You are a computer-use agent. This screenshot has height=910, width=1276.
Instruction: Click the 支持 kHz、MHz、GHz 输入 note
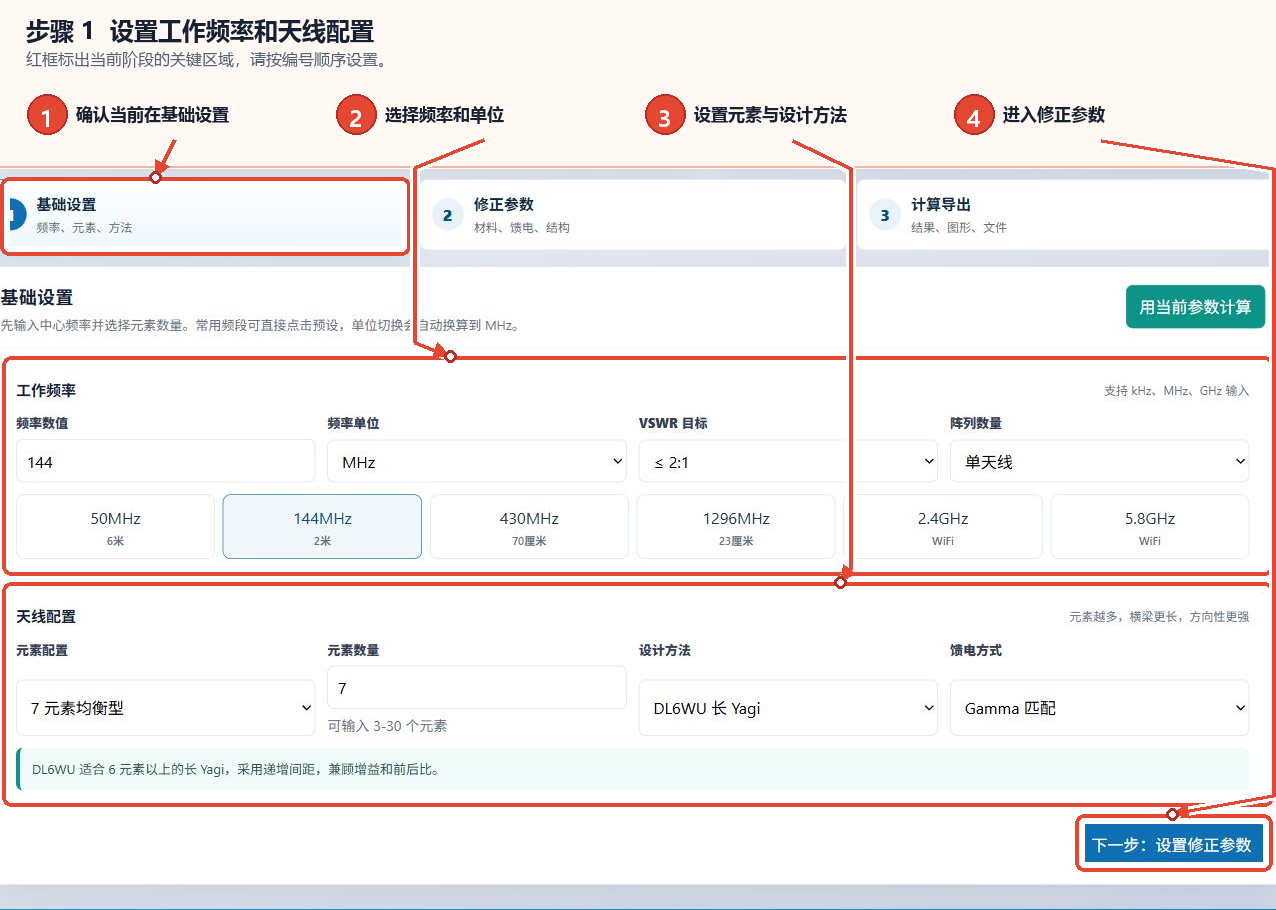click(x=1176, y=391)
